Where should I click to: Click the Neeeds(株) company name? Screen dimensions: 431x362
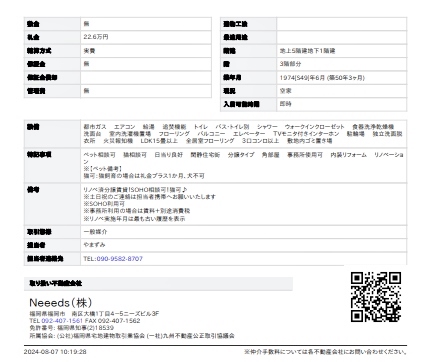(x=61, y=303)
